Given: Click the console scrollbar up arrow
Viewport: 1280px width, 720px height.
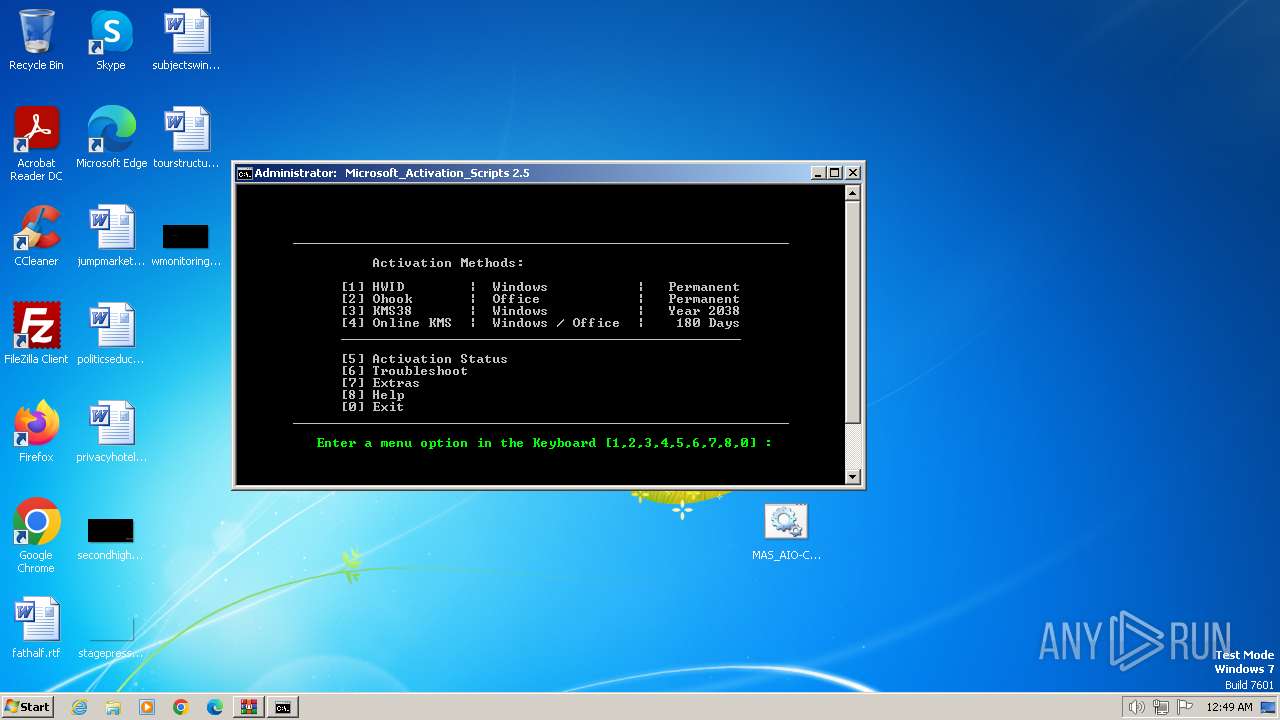Looking at the screenshot, I should click(x=853, y=193).
